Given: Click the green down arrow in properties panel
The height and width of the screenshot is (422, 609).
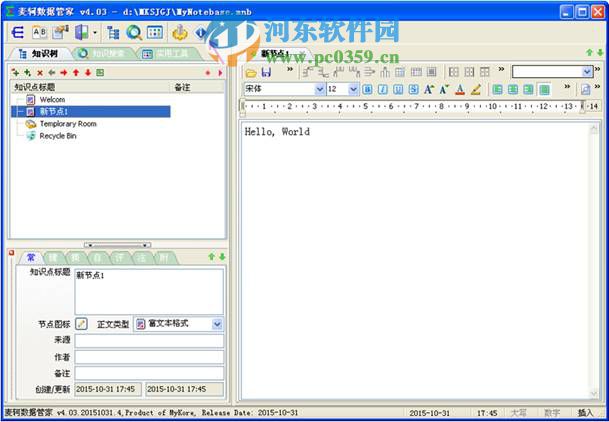Looking at the screenshot, I should tap(222, 257).
